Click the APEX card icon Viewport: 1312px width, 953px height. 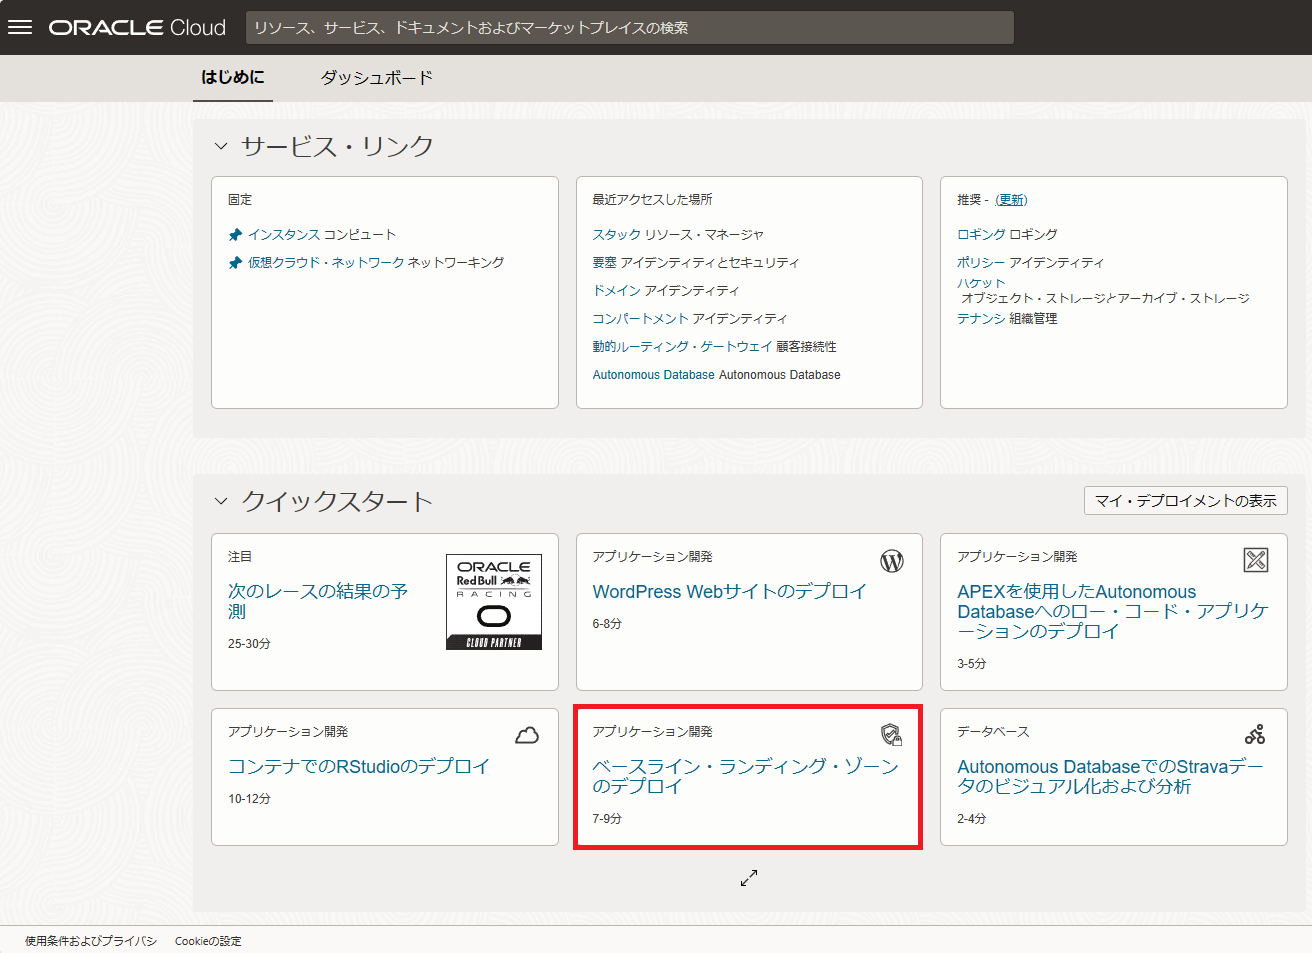point(1256,560)
